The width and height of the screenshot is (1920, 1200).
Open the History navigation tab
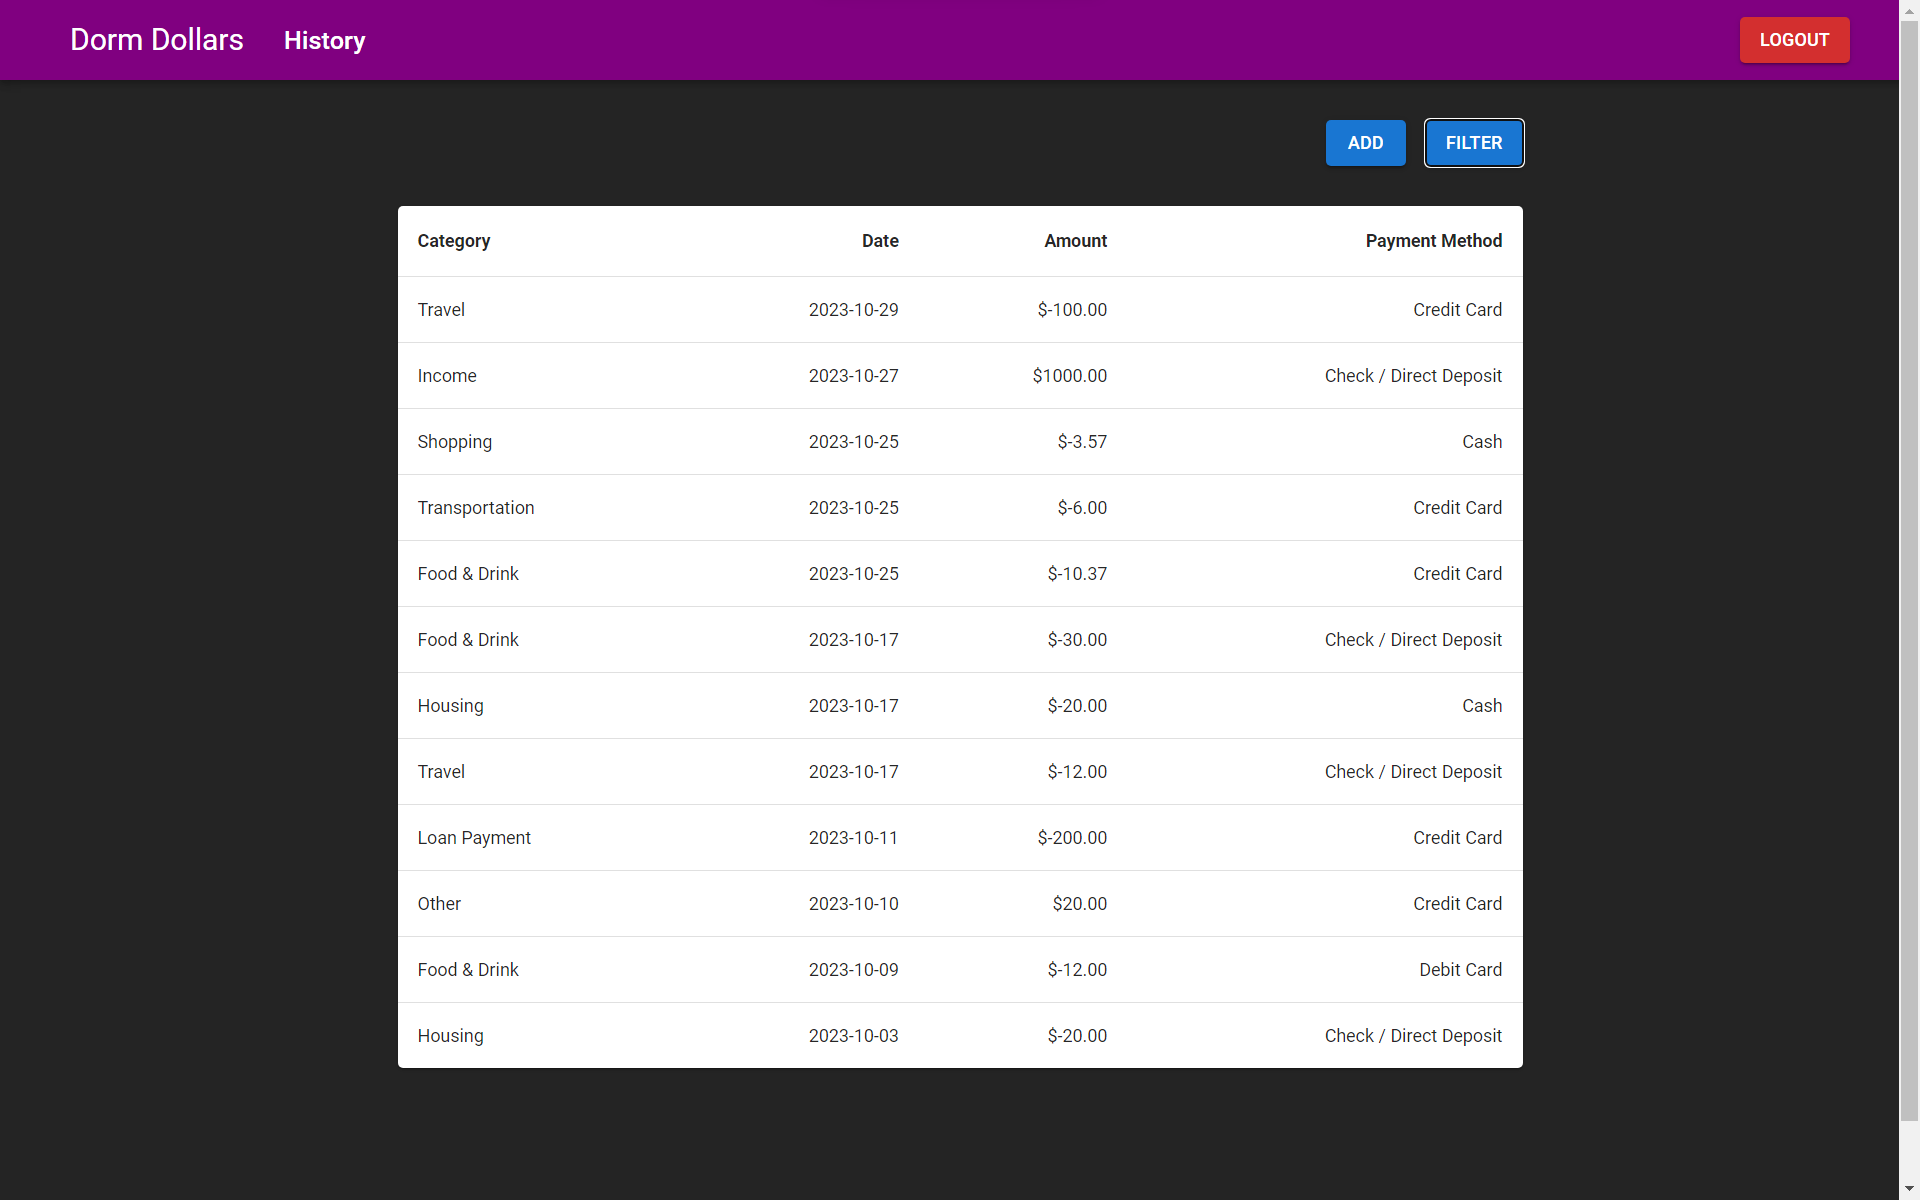click(x=324, y=41)
